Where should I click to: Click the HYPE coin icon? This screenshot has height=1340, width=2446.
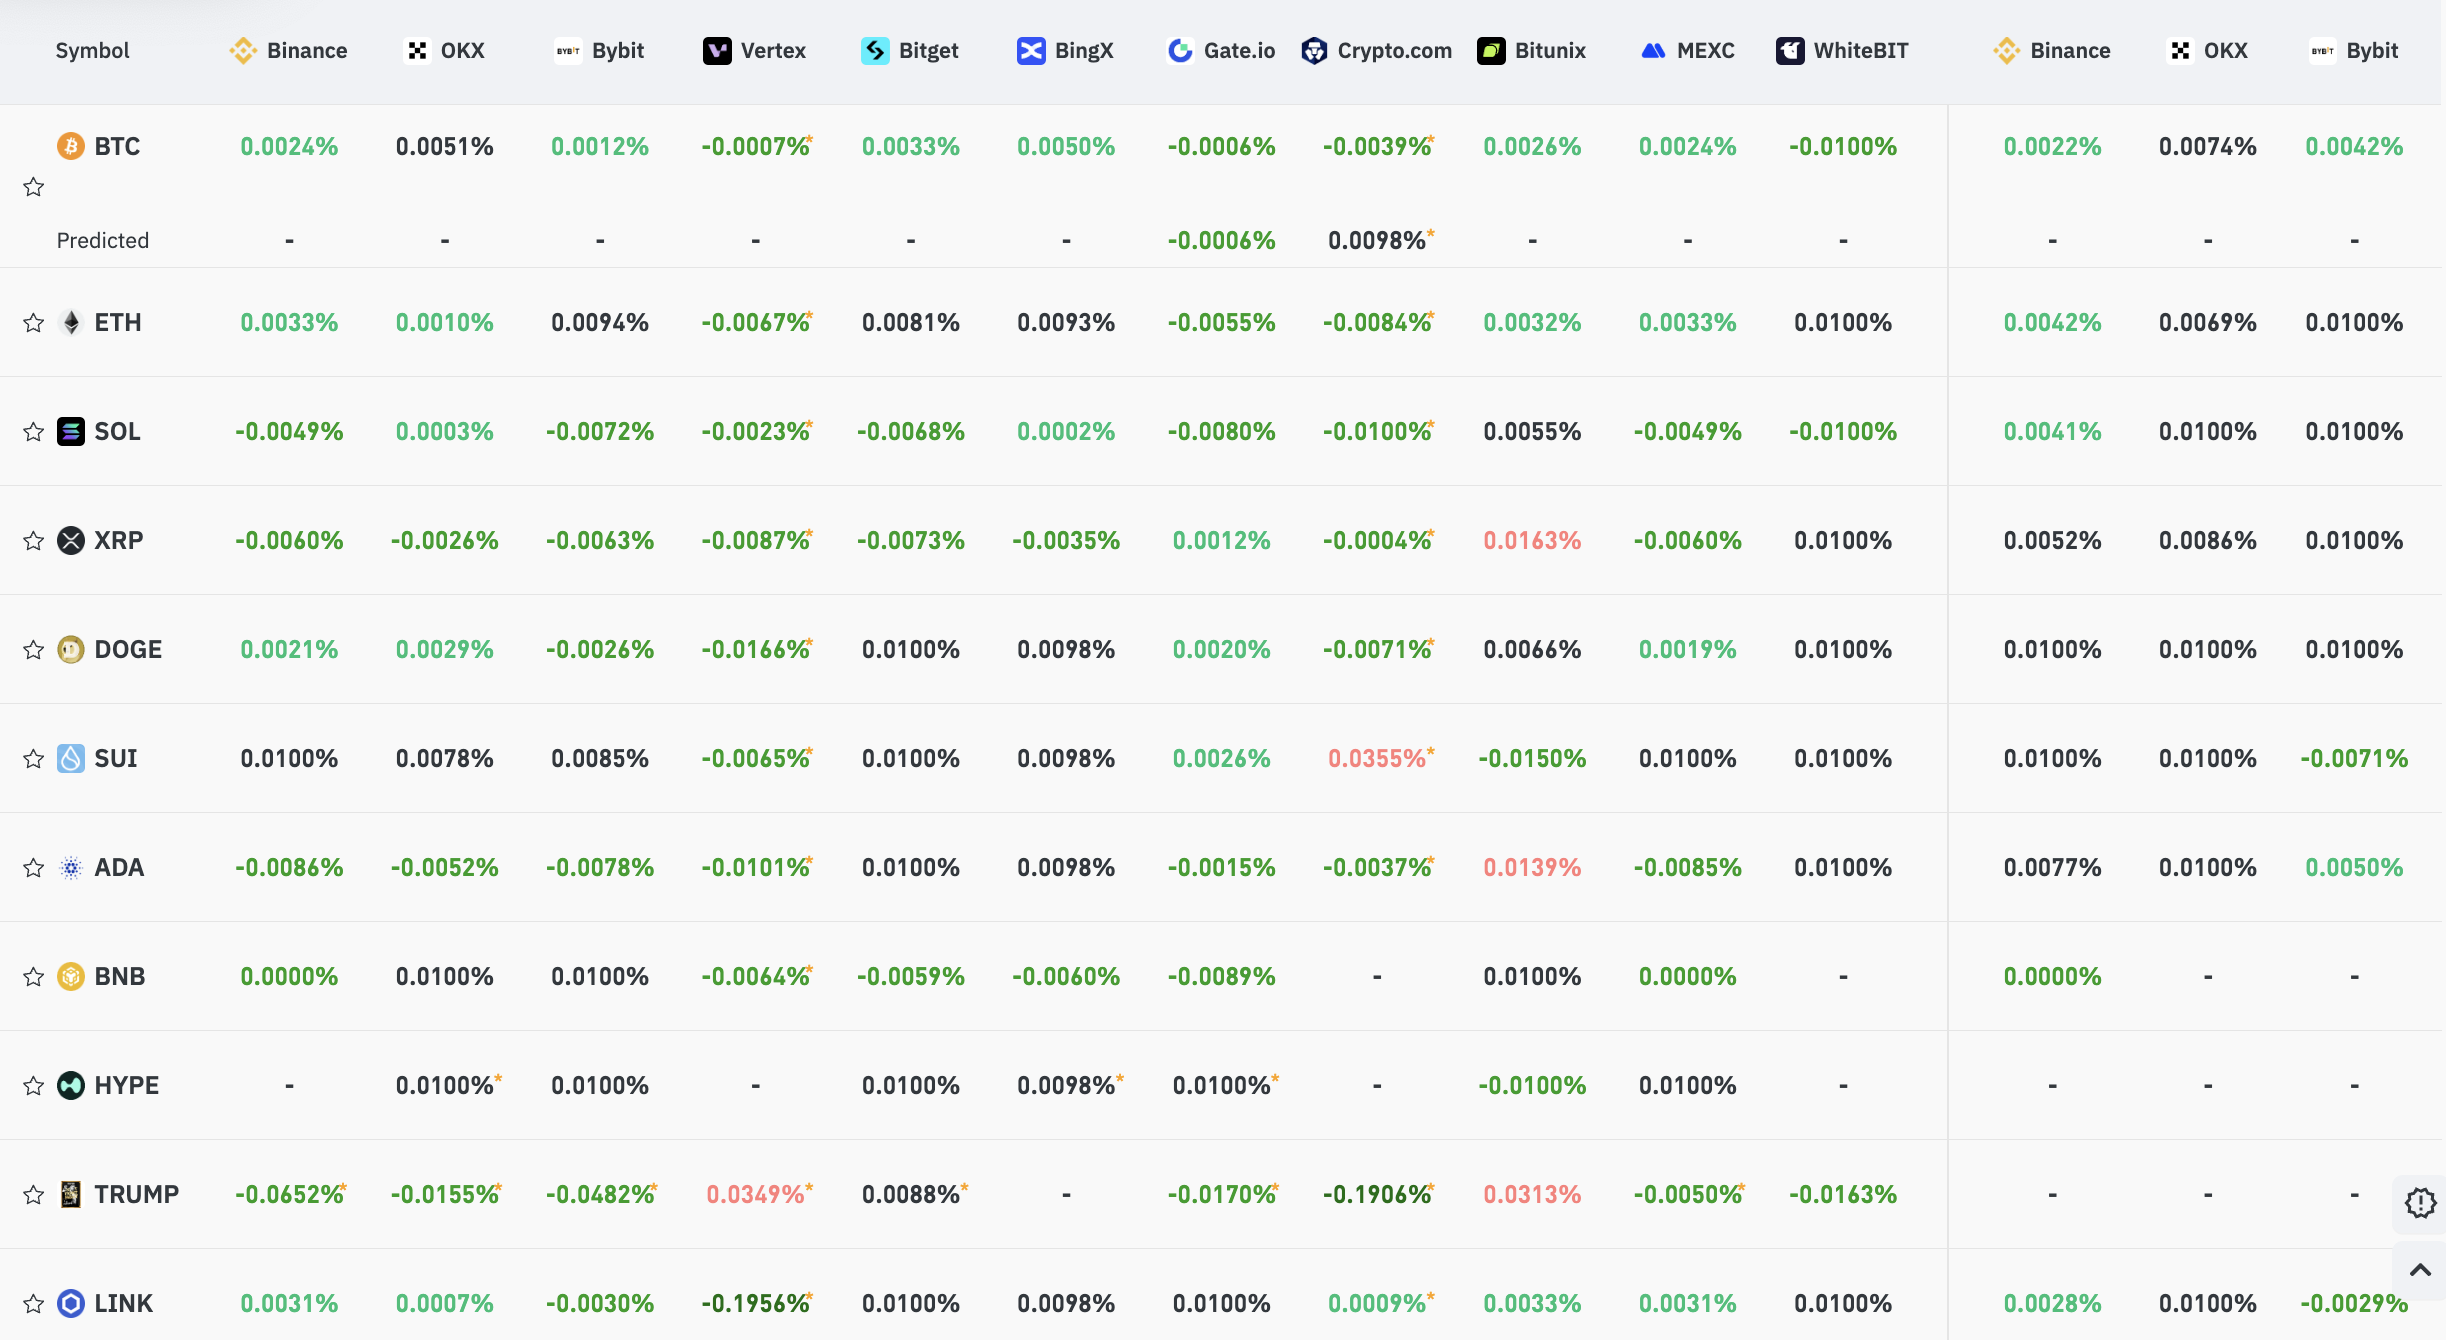pos(70,1085)
